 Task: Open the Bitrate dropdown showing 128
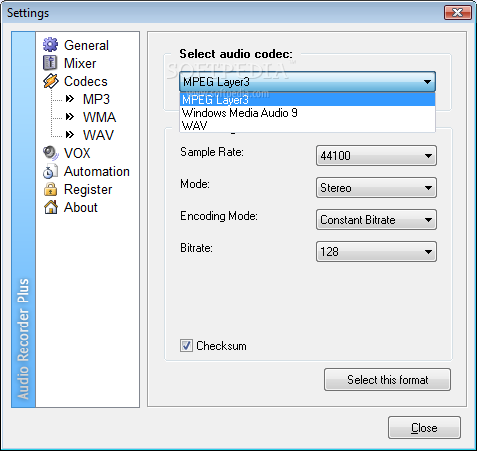tap(376, 252)
